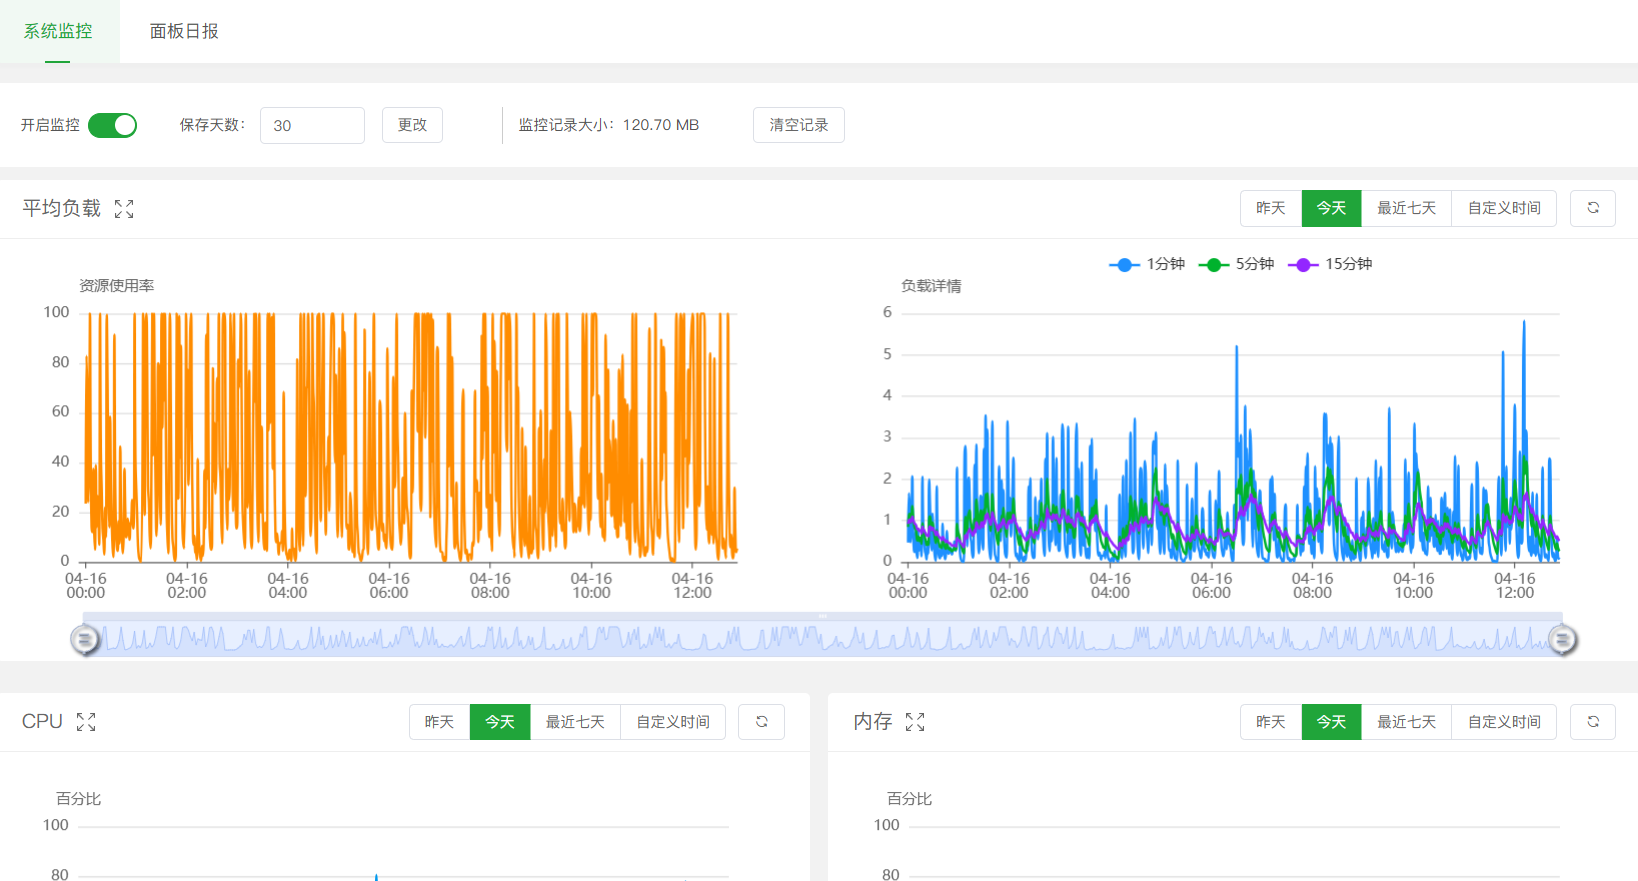Image resolution: width=1638 pixels, height=881 pixels.
Task: Focus the 保存天数 input field
Action: [x=312, y=125]
